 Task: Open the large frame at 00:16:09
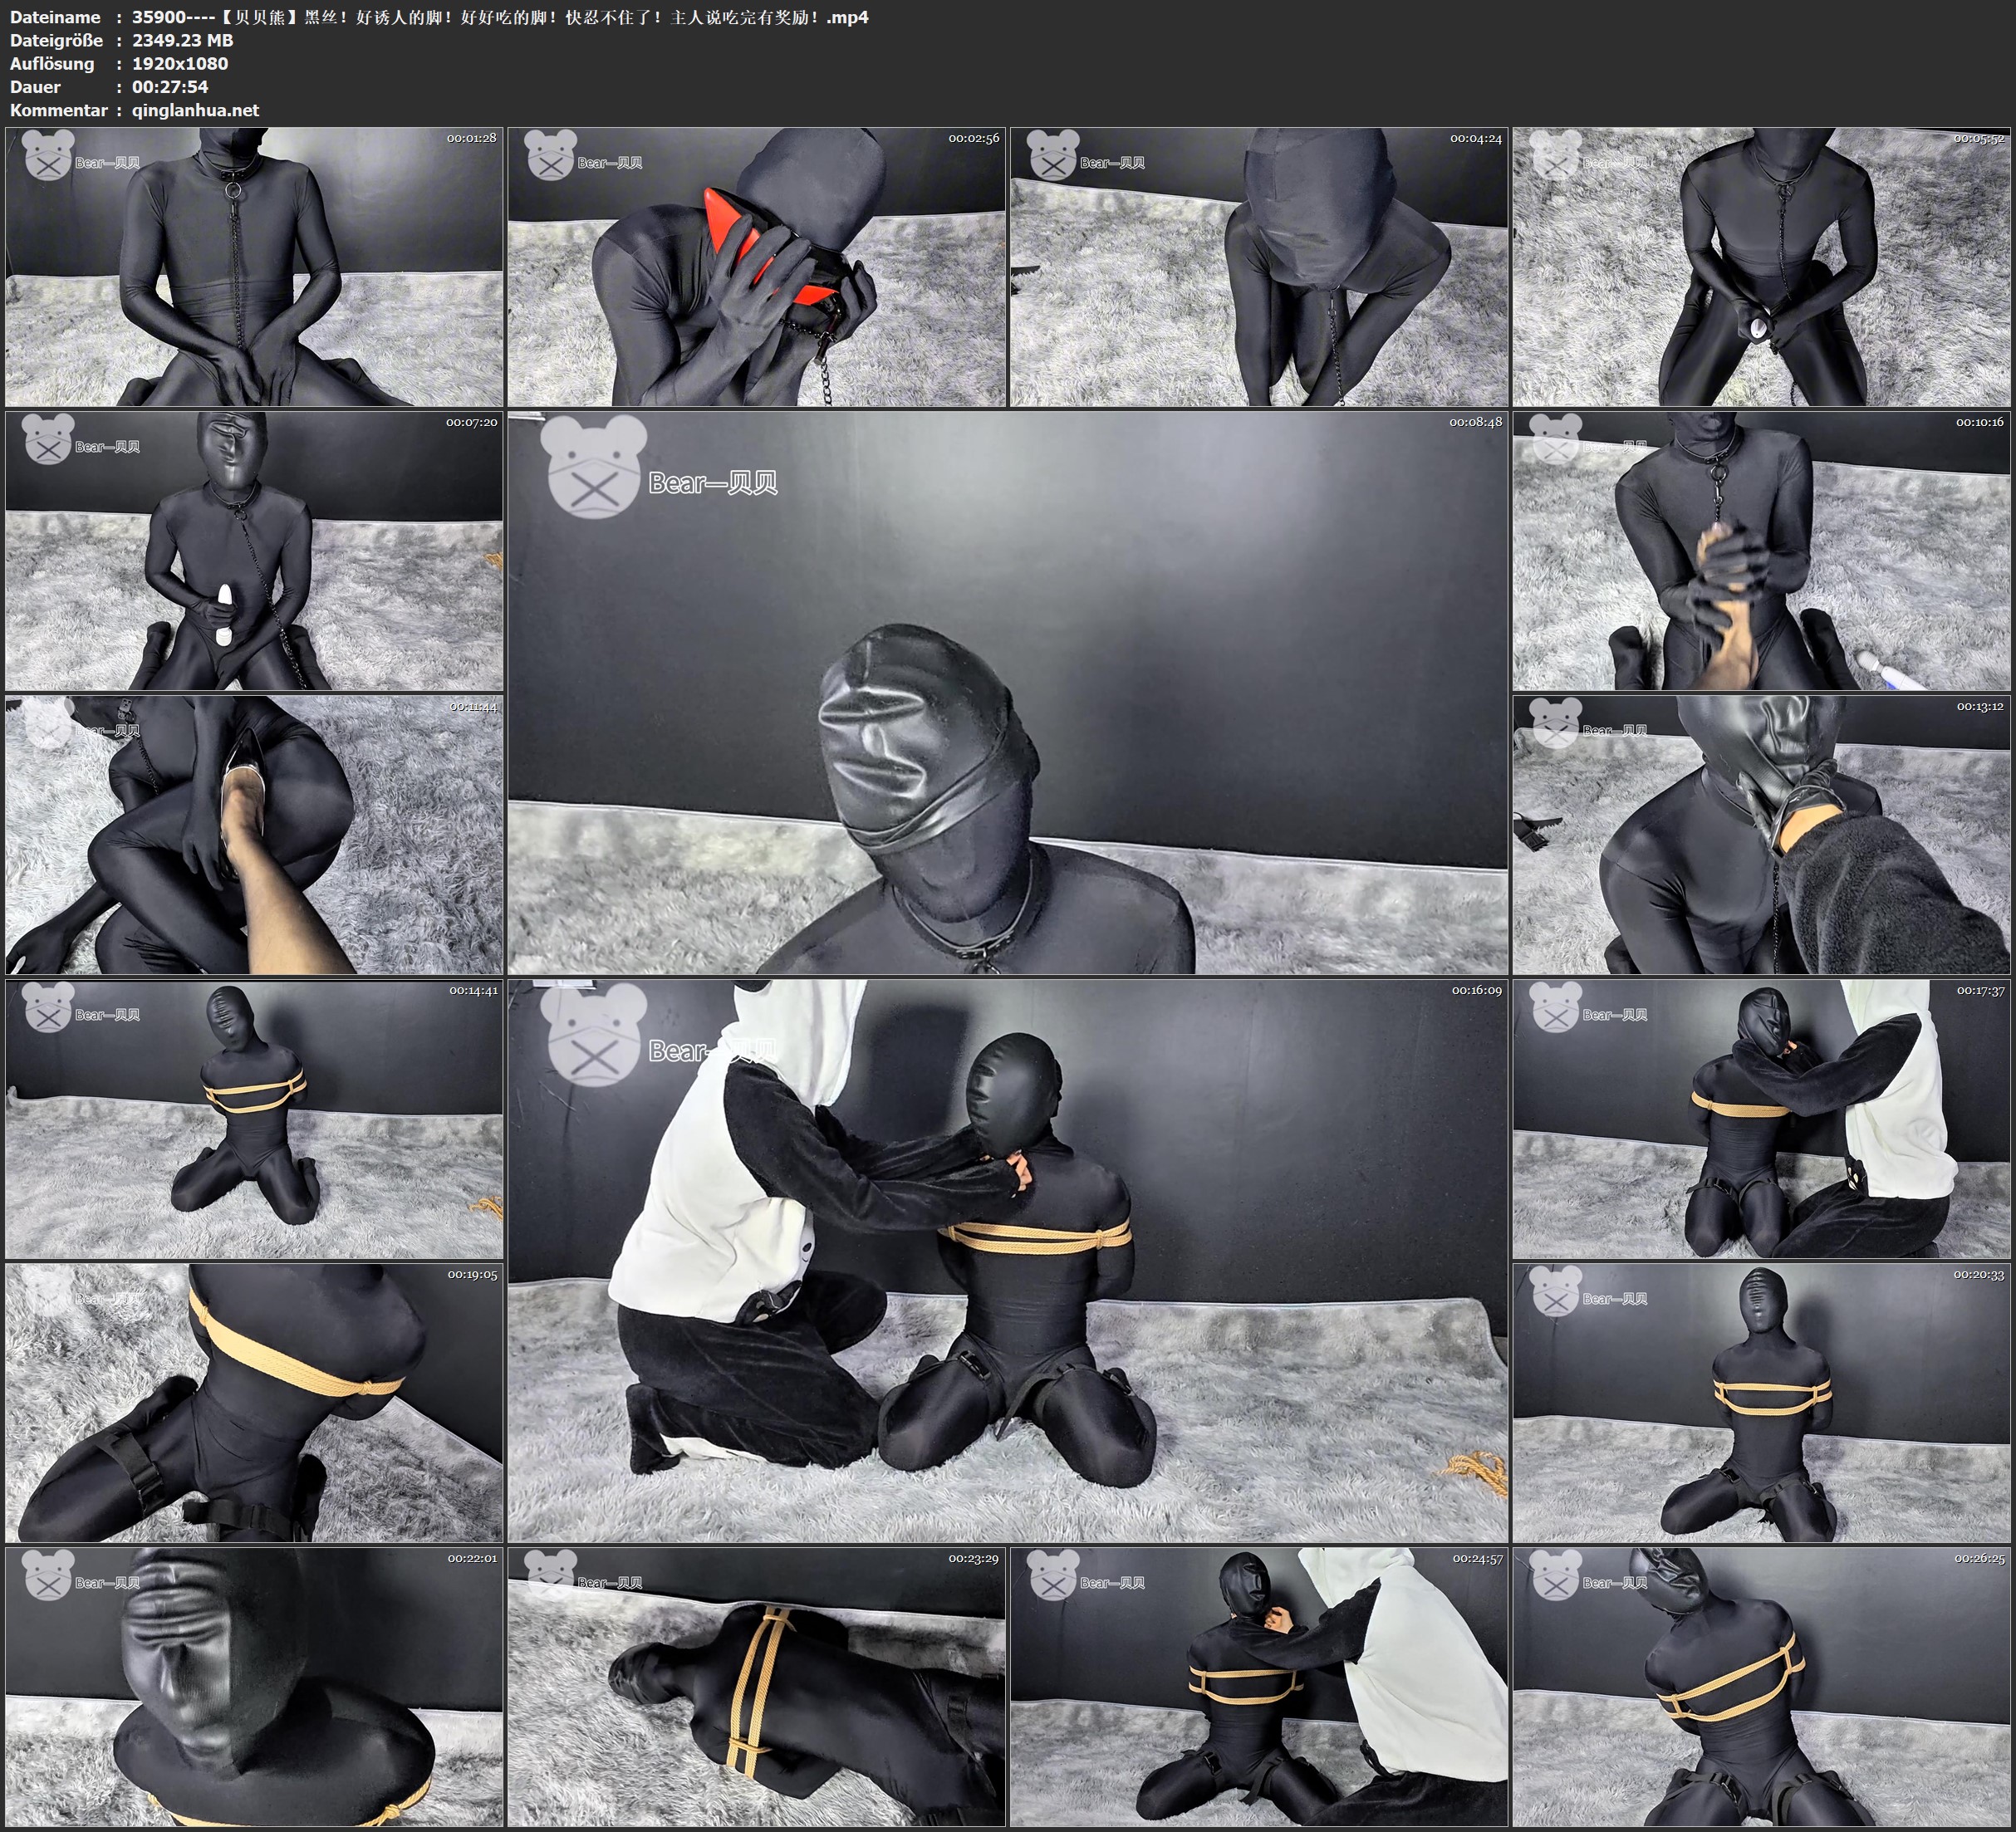1007,1261
